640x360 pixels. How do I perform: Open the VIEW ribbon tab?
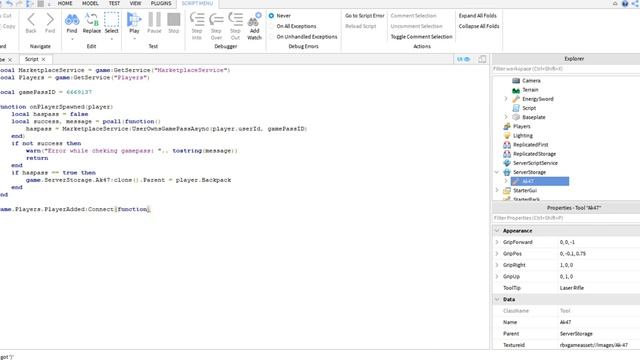click(x=135, y=3)
